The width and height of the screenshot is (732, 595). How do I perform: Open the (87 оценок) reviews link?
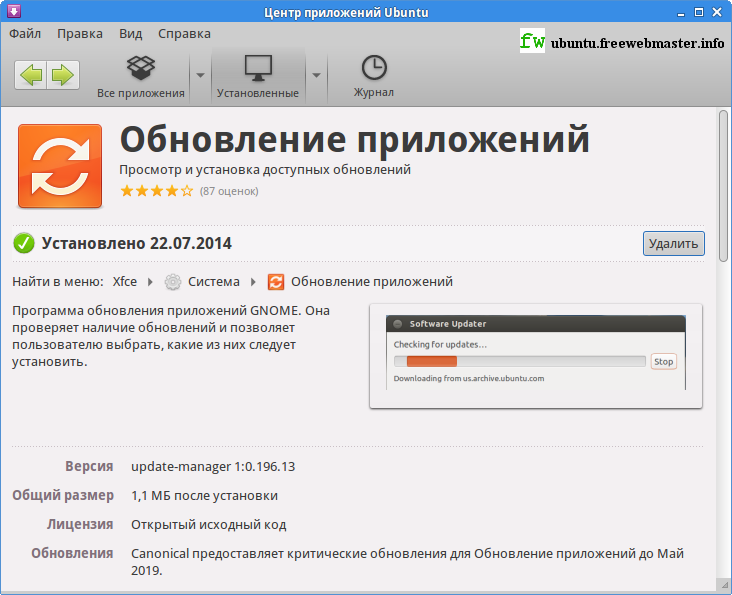229,191
